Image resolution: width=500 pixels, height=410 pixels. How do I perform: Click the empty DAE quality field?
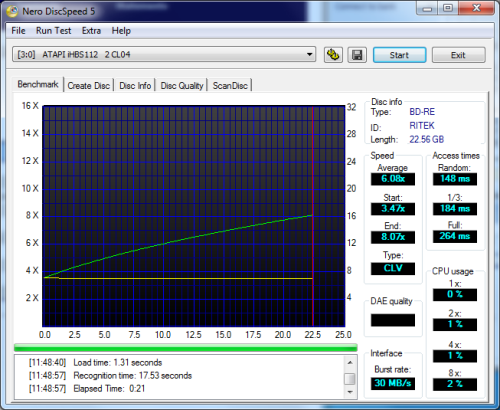pos(393,320)
